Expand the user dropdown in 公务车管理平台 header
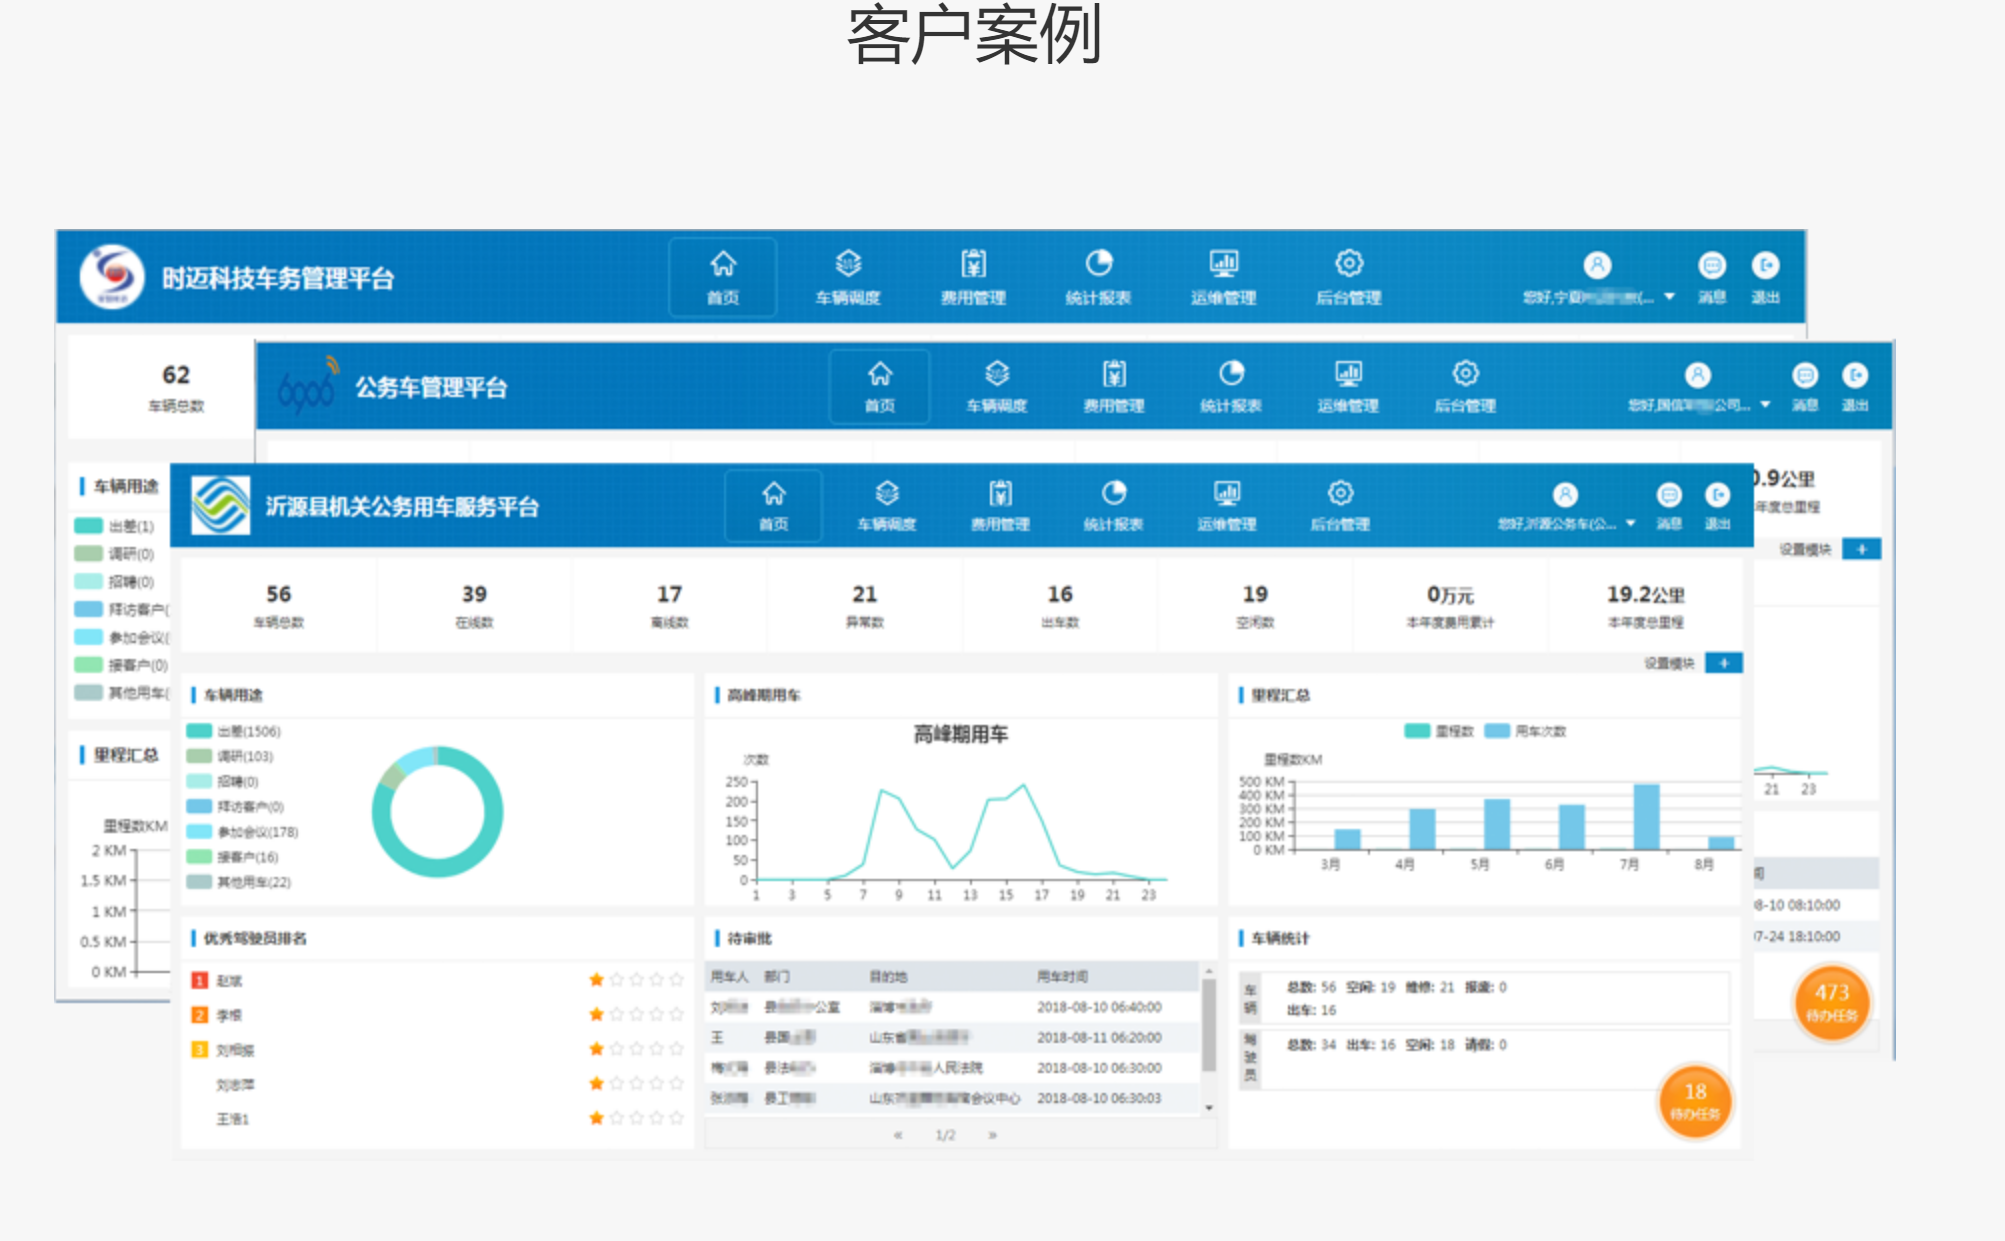The height and width of the screenshot is (1241, 2005). point(1765,405)
